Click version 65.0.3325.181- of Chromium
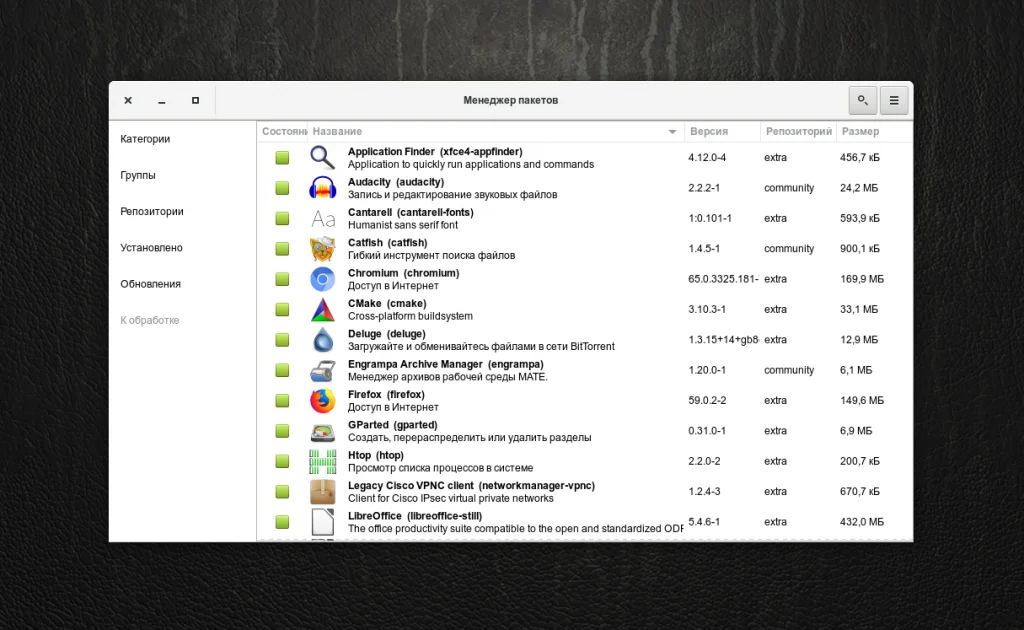This screenshot has width=1024, height=630. point(723,279)
